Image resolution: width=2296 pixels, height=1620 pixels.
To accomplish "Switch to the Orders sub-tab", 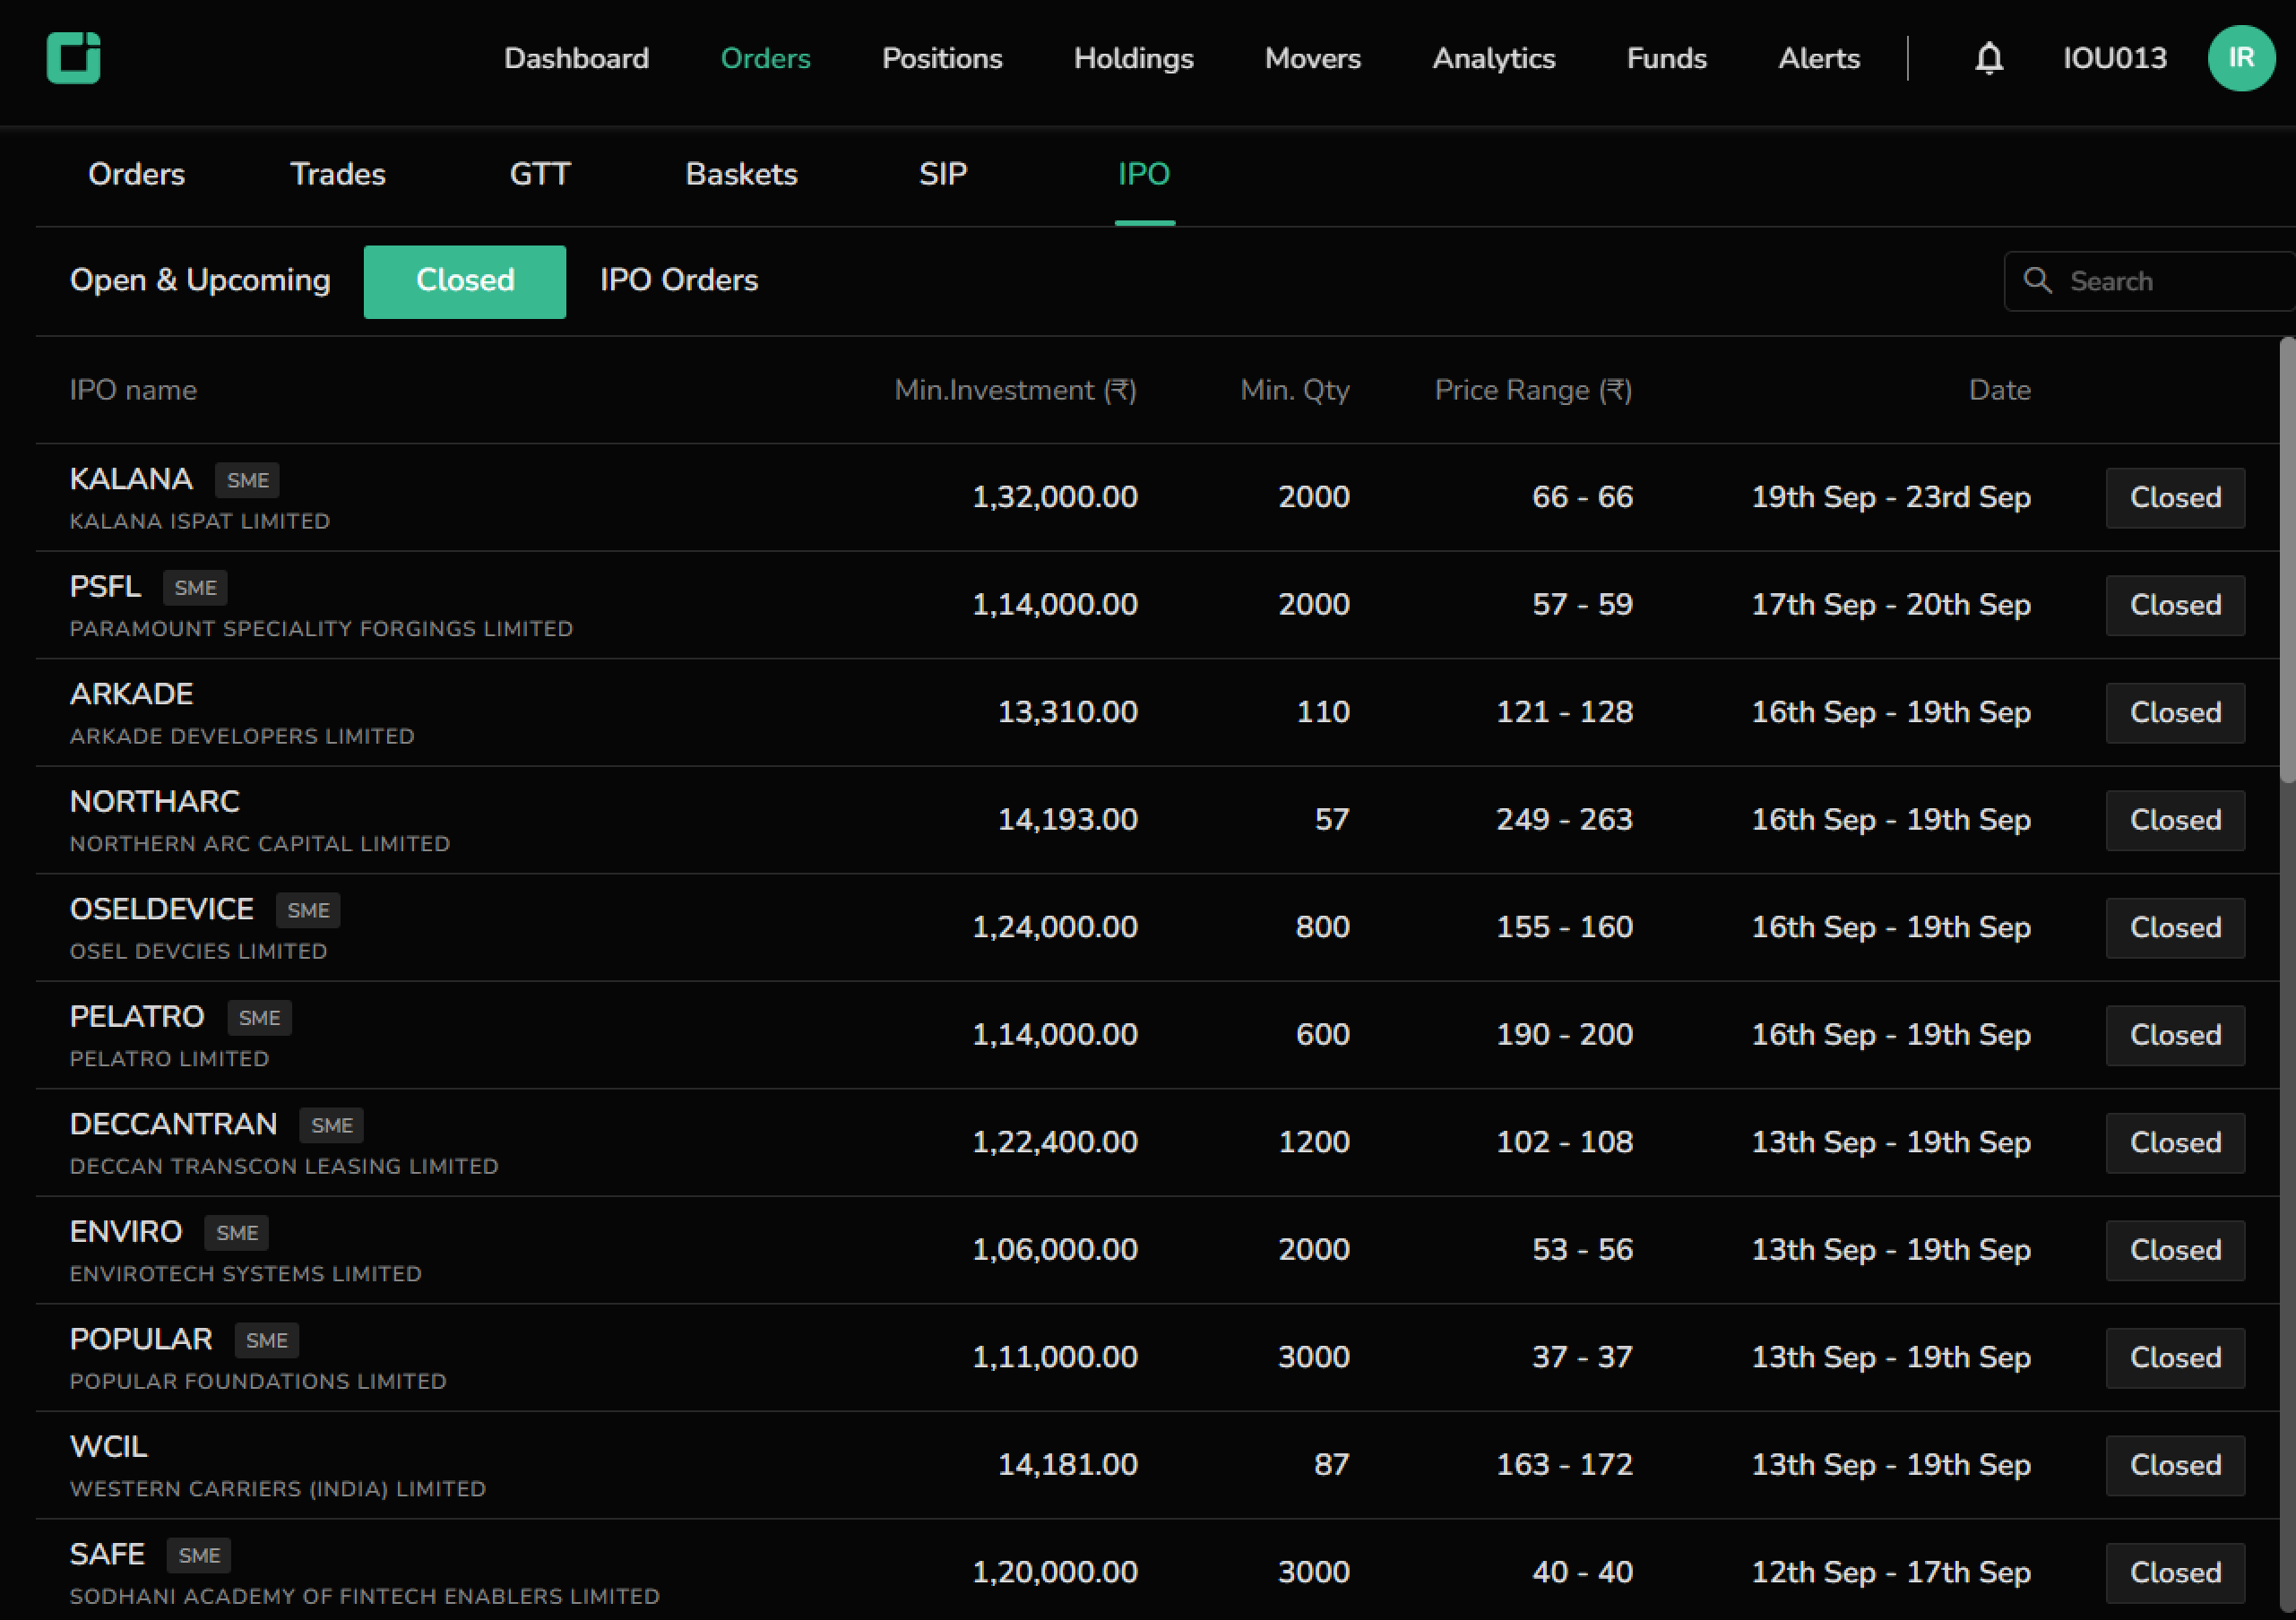I will 136,174.
